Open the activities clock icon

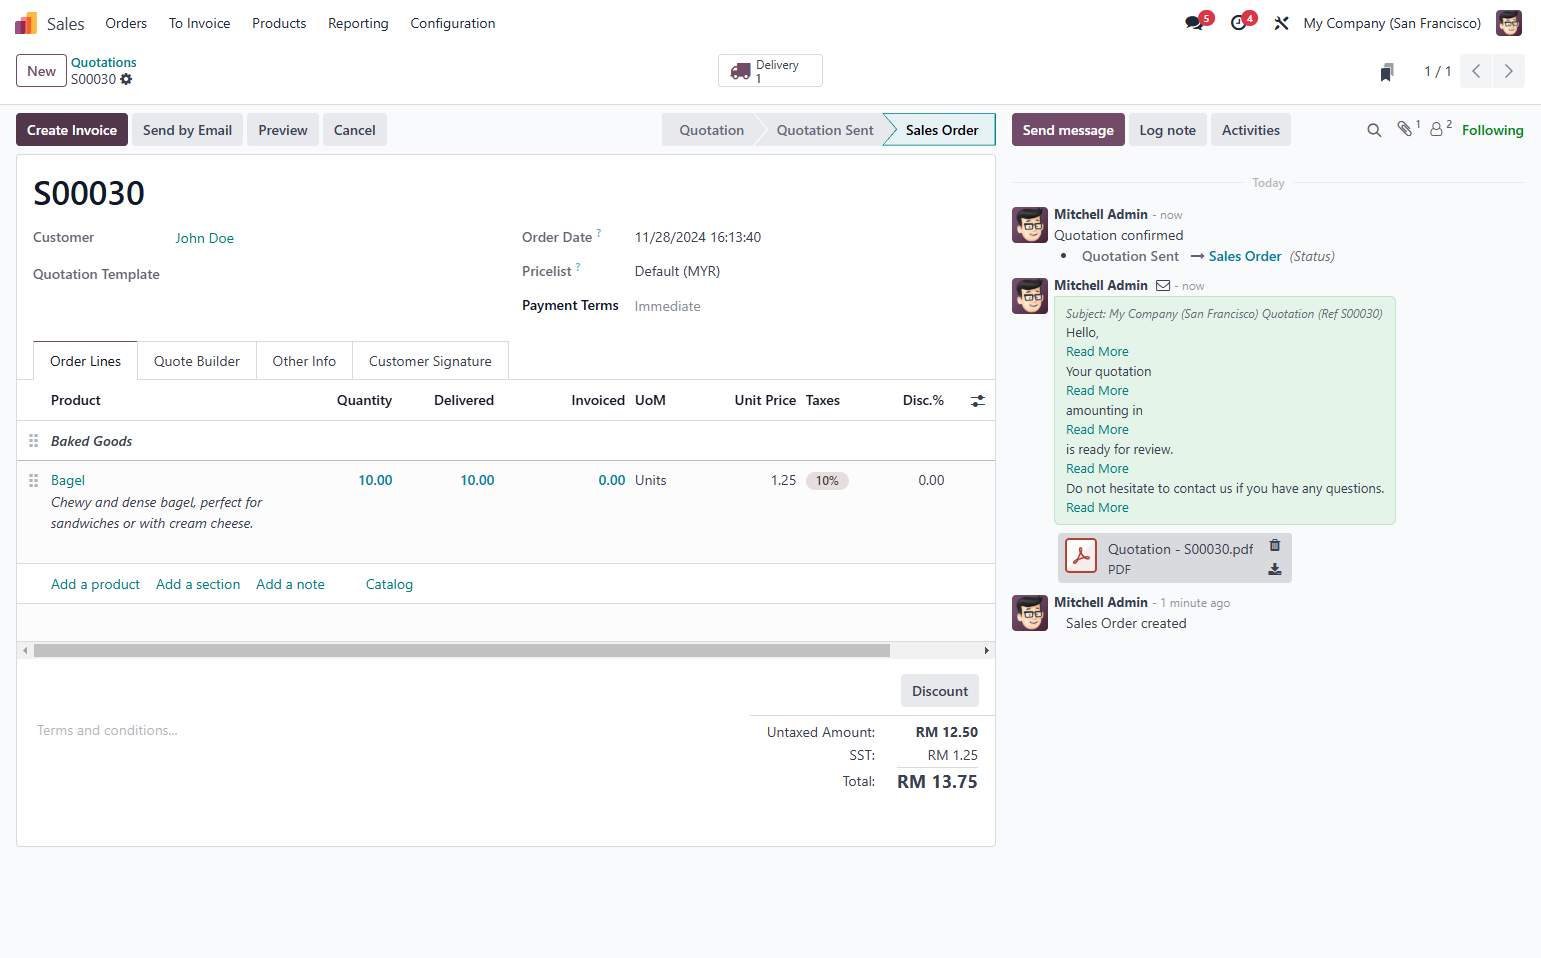coord(1239,23)
